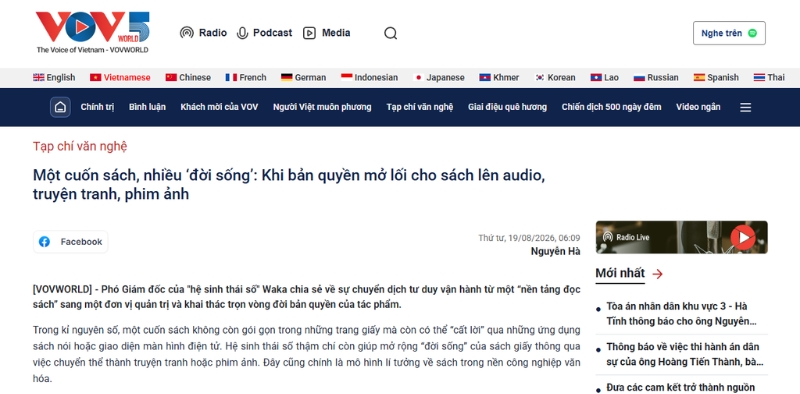Open Người Việt muôn phương menu item

[x=322, y=107]
